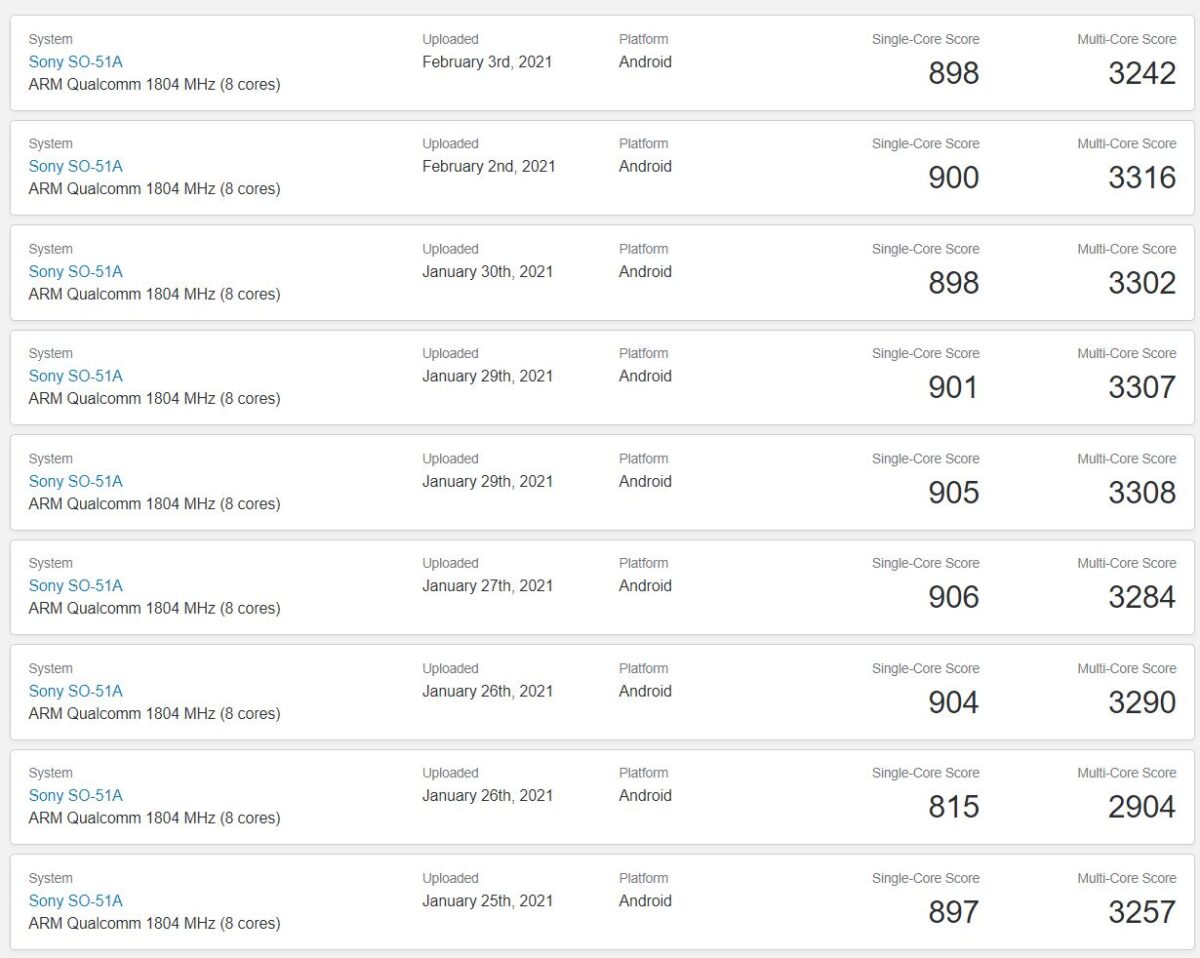Click the multi-core score 3316
This screenshot has width=1200, height=958.
tap(1142, 177)
